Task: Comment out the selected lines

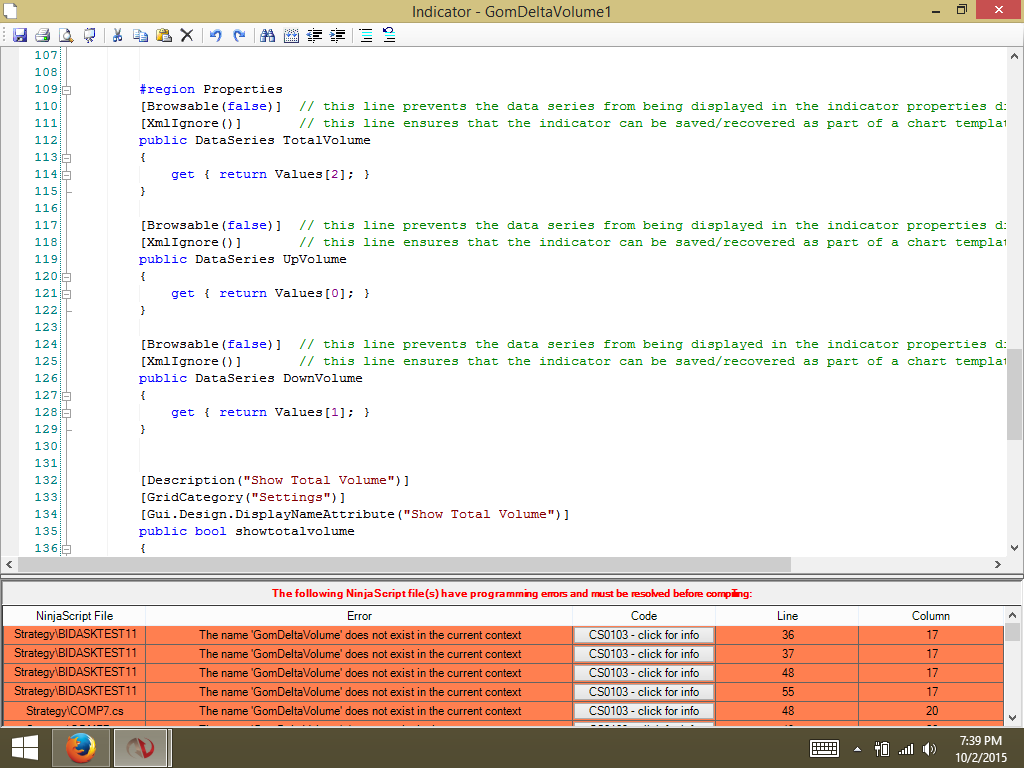Action: tap(366, 35)
